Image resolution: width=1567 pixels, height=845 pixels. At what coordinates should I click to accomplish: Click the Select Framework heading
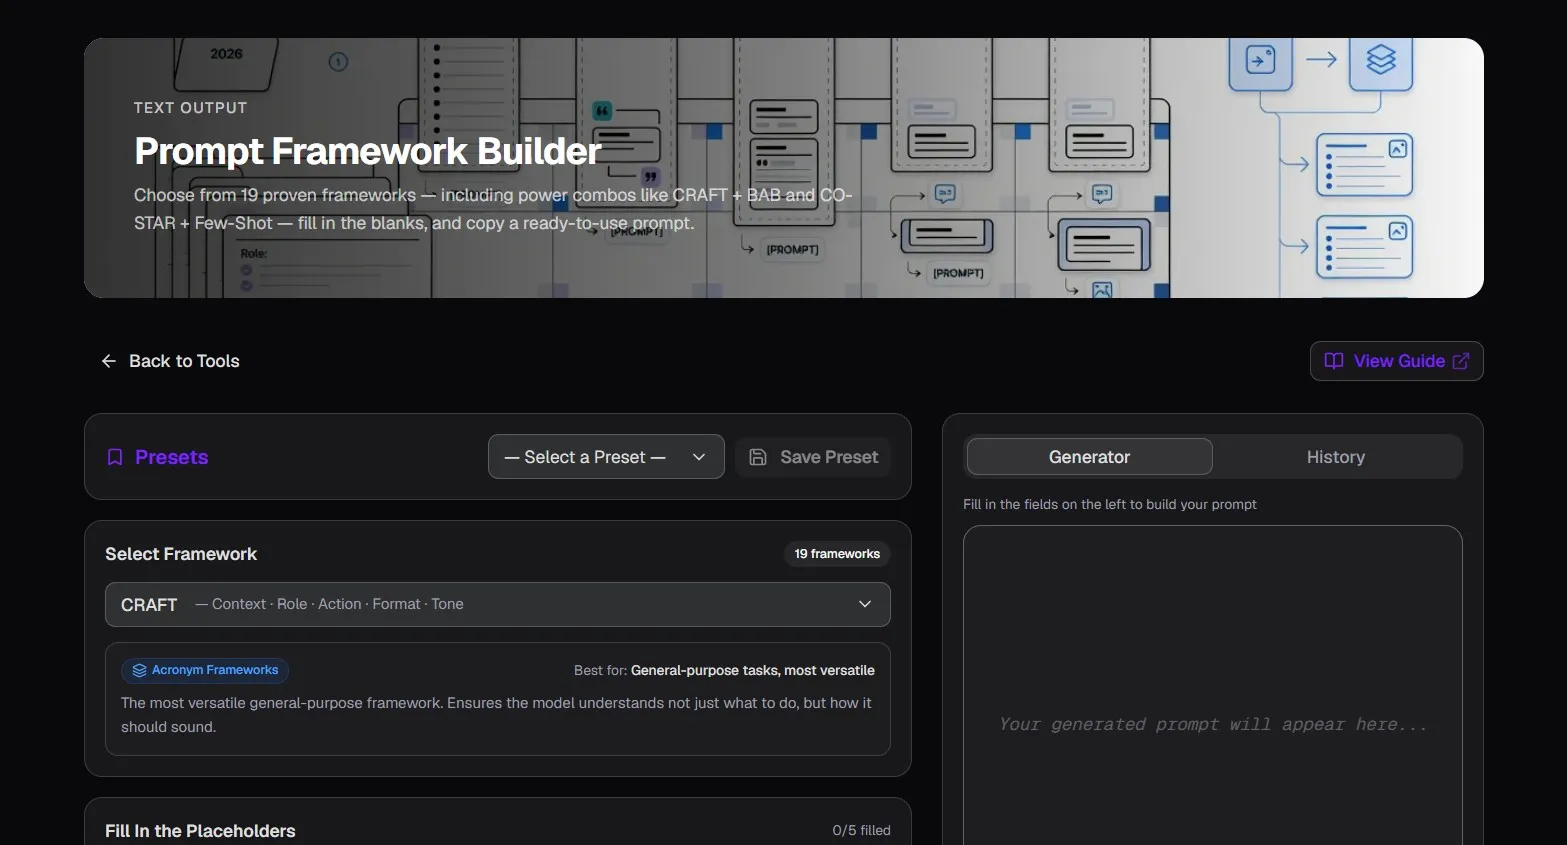tap(181, 554)
